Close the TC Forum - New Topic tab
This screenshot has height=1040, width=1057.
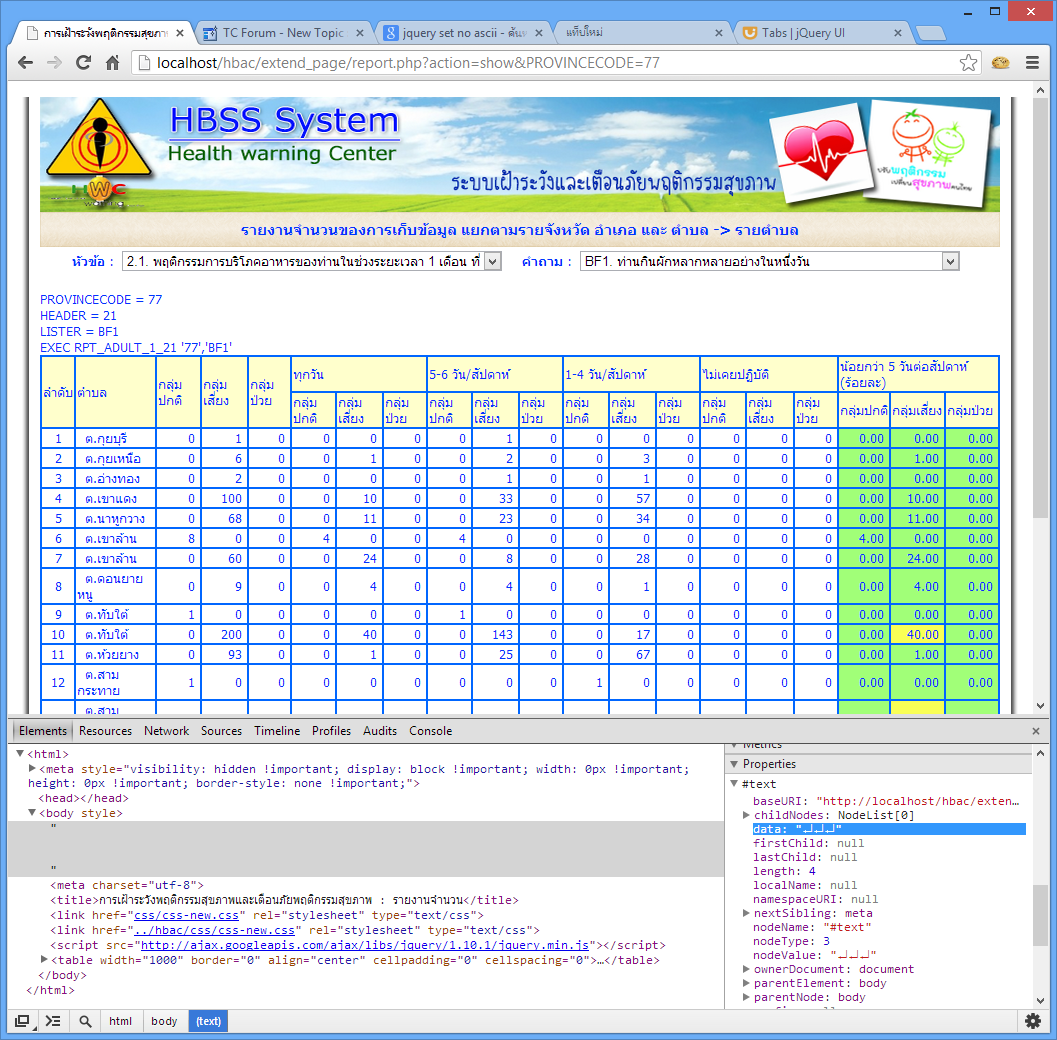coord(360,33)
